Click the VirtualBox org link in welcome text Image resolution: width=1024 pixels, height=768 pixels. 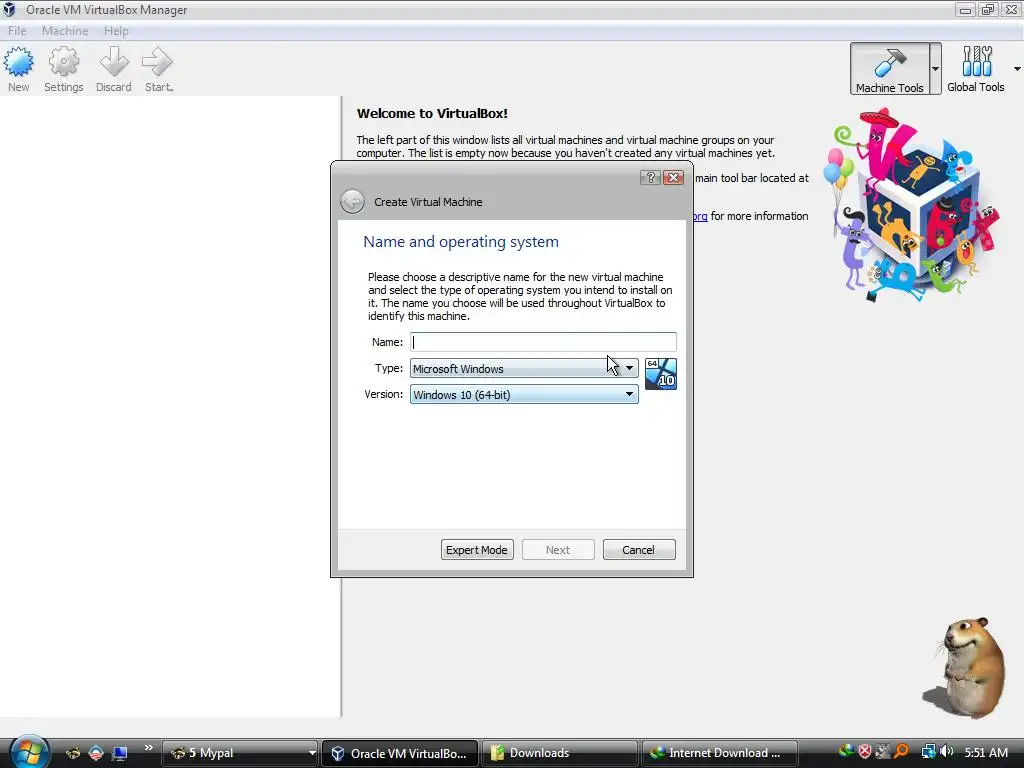tap(700, 216)
